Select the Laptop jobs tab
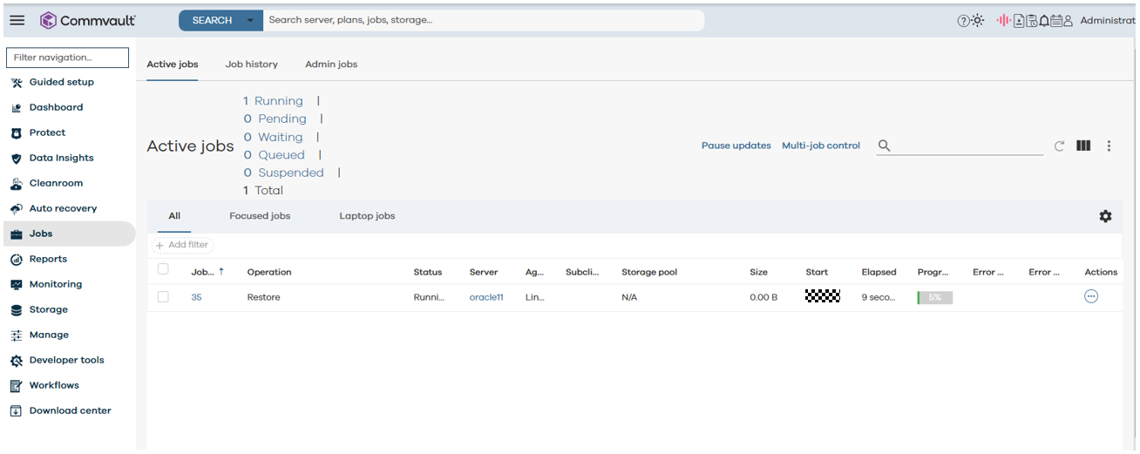Viewport: 1140px width, 454px height. point(367,216)
